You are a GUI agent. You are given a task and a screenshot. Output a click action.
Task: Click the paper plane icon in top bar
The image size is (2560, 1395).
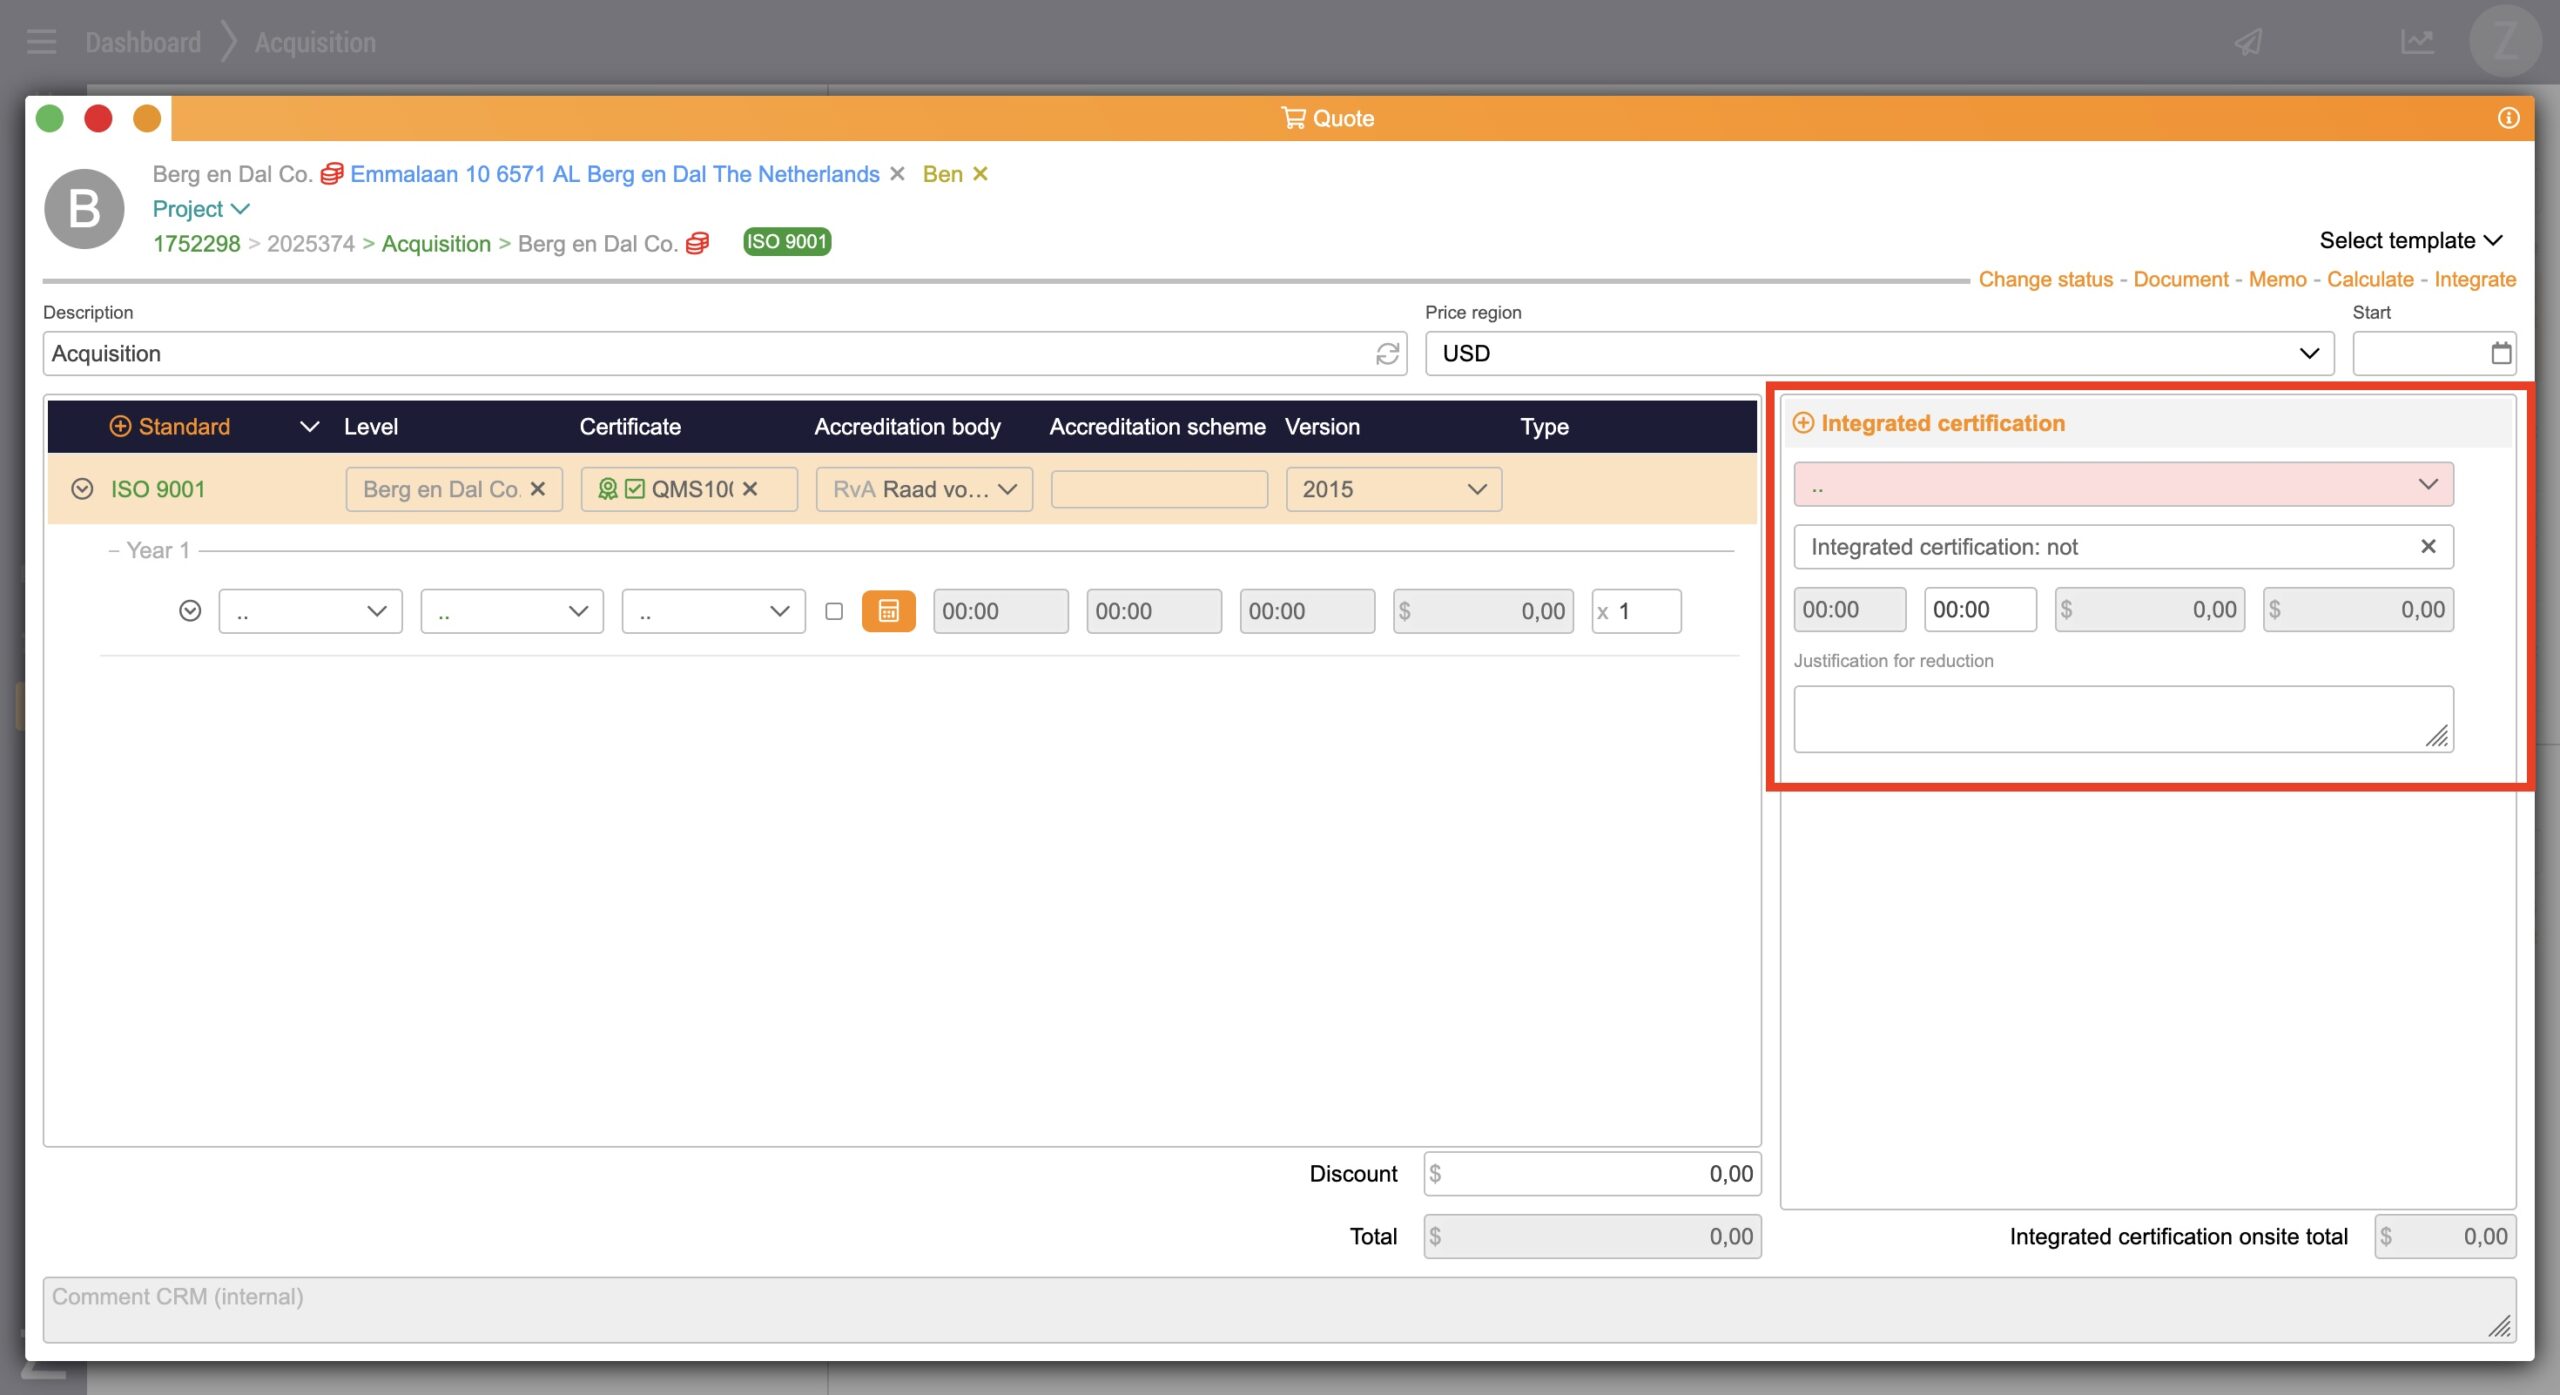tap(2249, 42)
